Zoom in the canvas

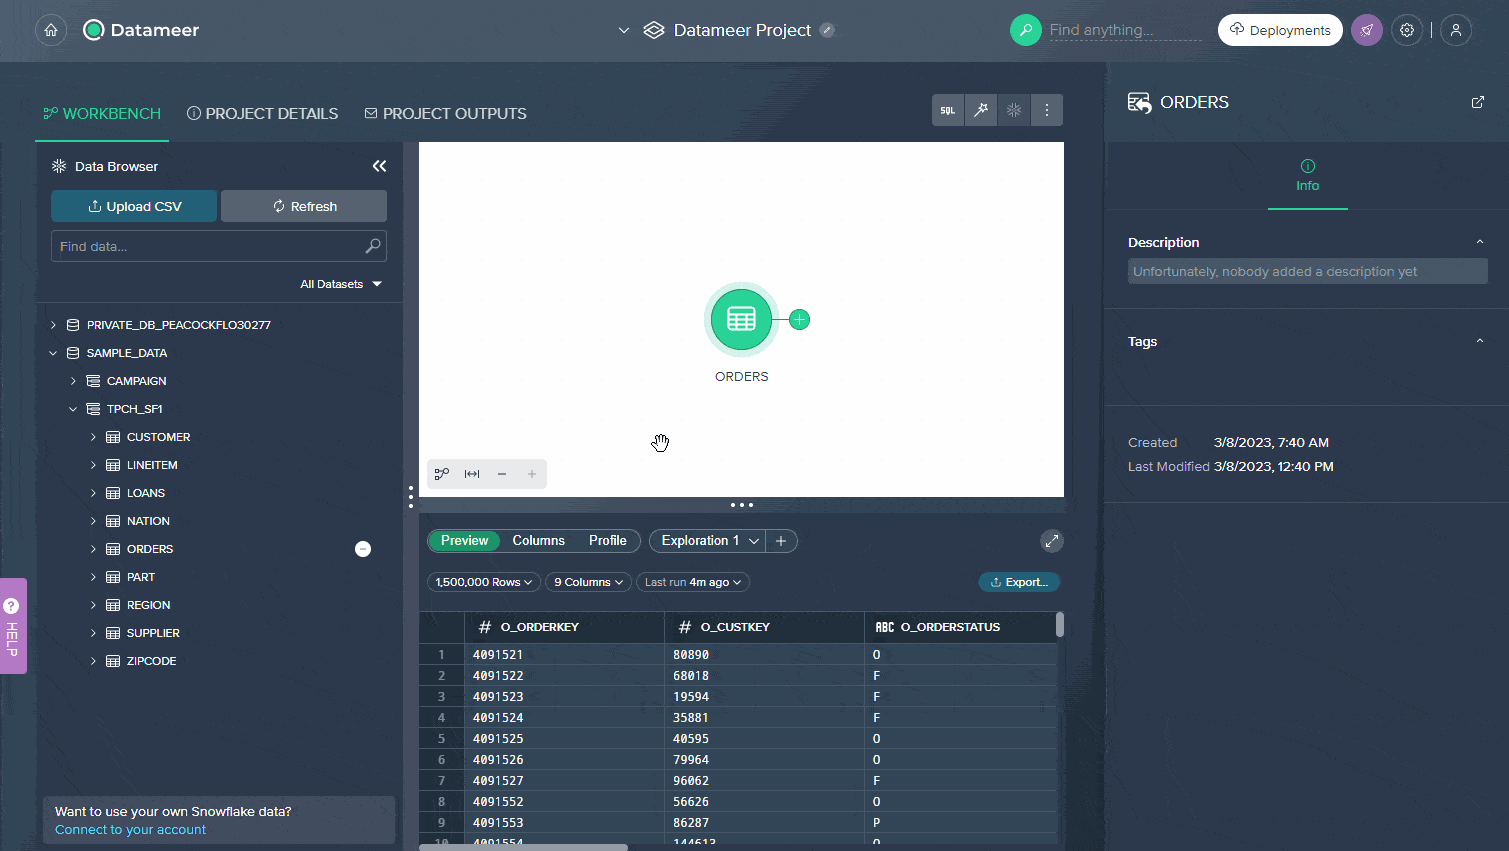(x=532, y=474)
